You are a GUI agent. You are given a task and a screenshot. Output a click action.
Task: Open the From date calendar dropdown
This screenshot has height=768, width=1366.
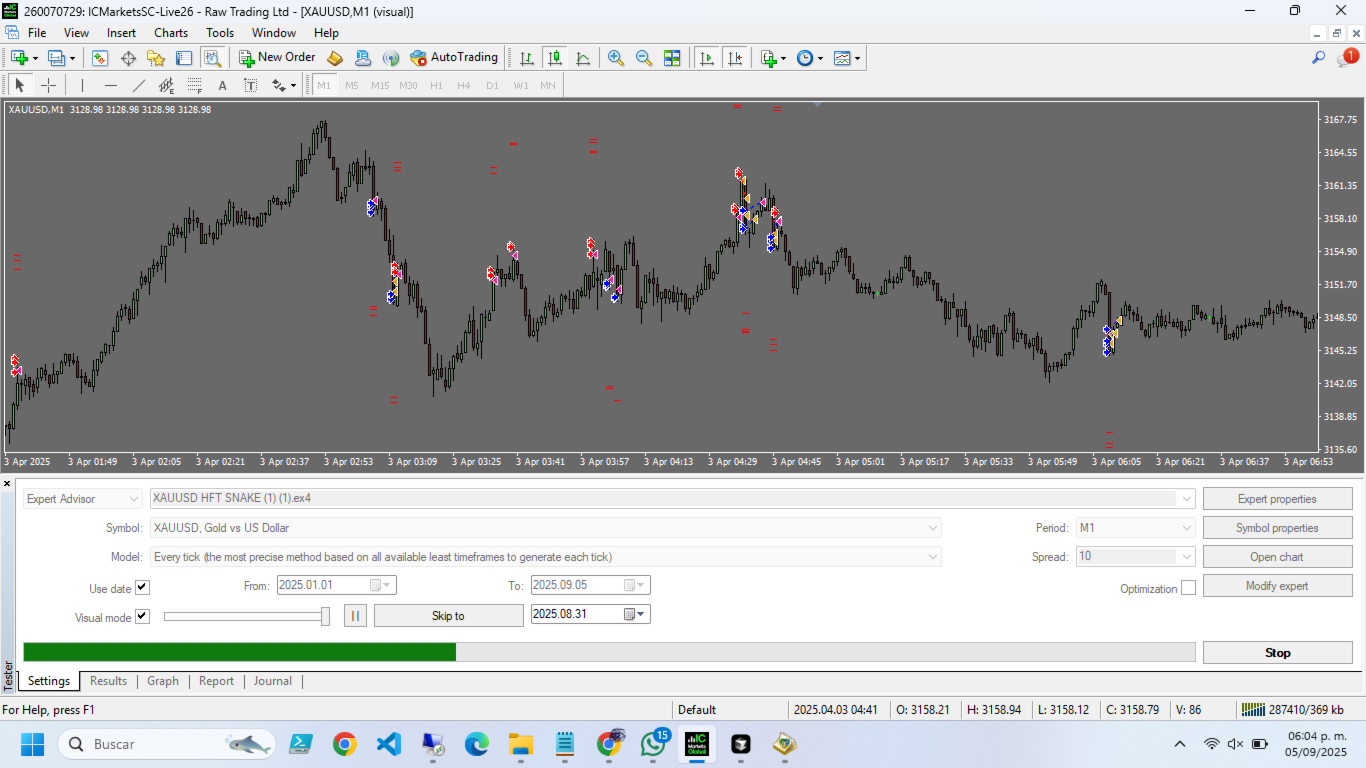point(382,585)
